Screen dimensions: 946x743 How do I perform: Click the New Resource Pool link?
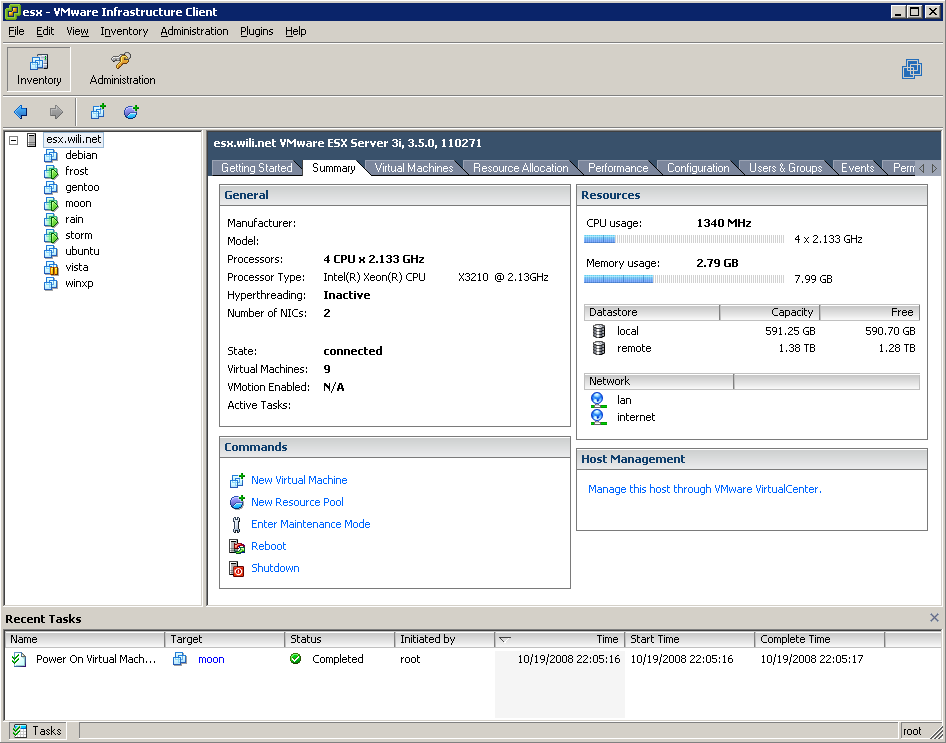click(297, 502)
